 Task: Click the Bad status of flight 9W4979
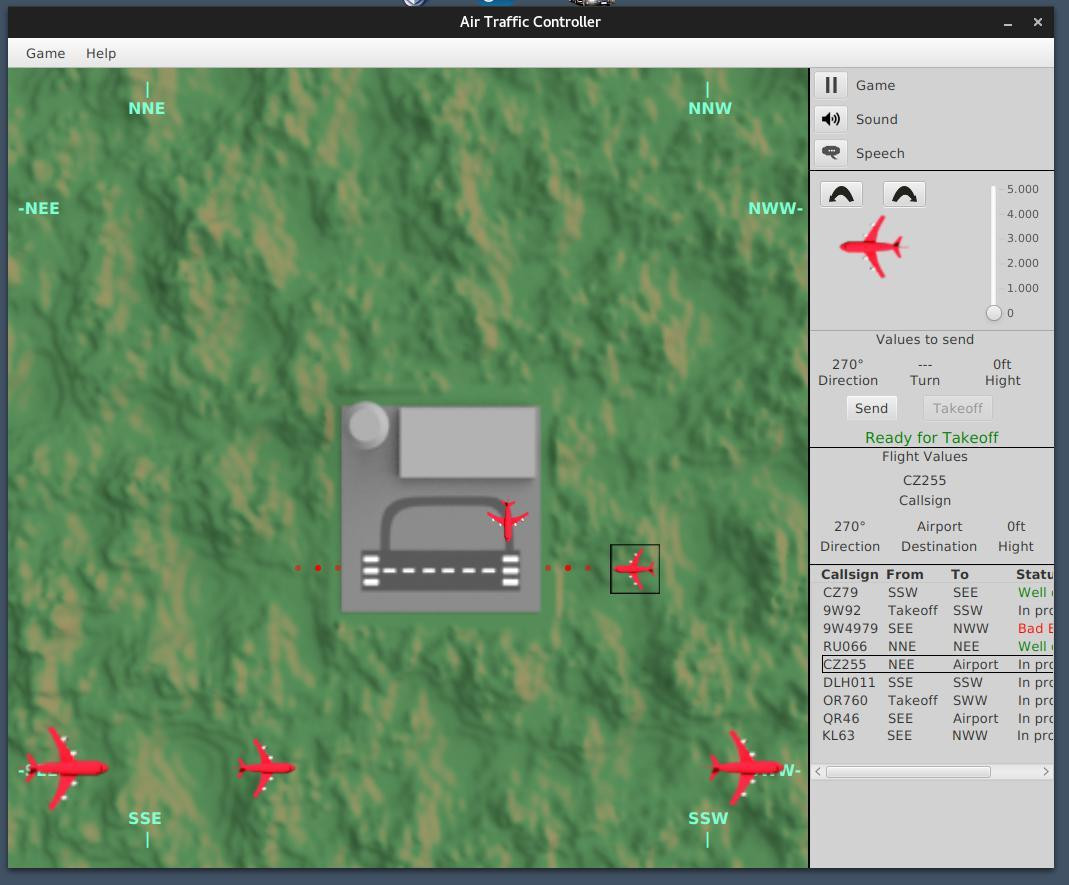point(1035,629)
